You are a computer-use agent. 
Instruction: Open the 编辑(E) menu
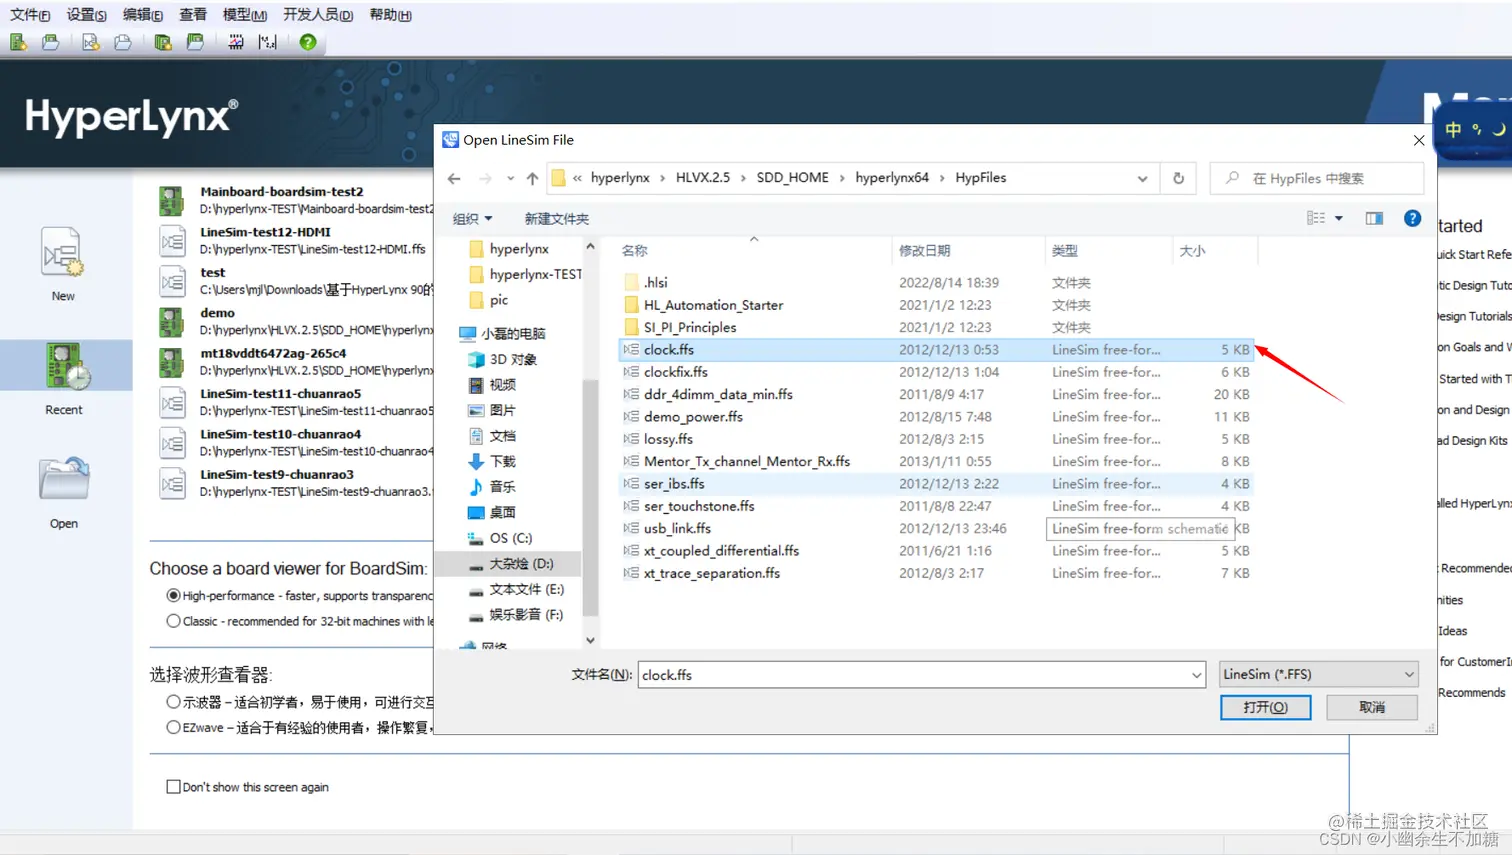[x=143, y=14]
